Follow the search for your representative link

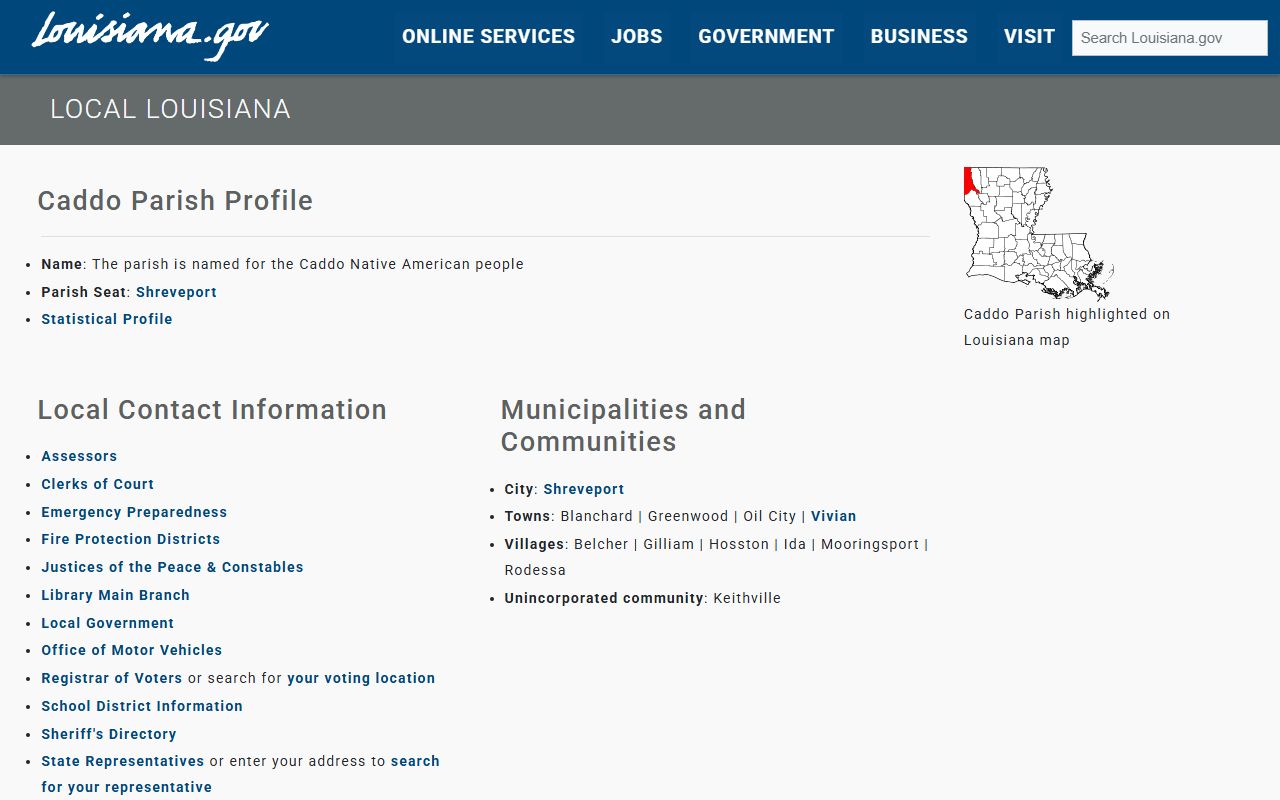(415, 761)
